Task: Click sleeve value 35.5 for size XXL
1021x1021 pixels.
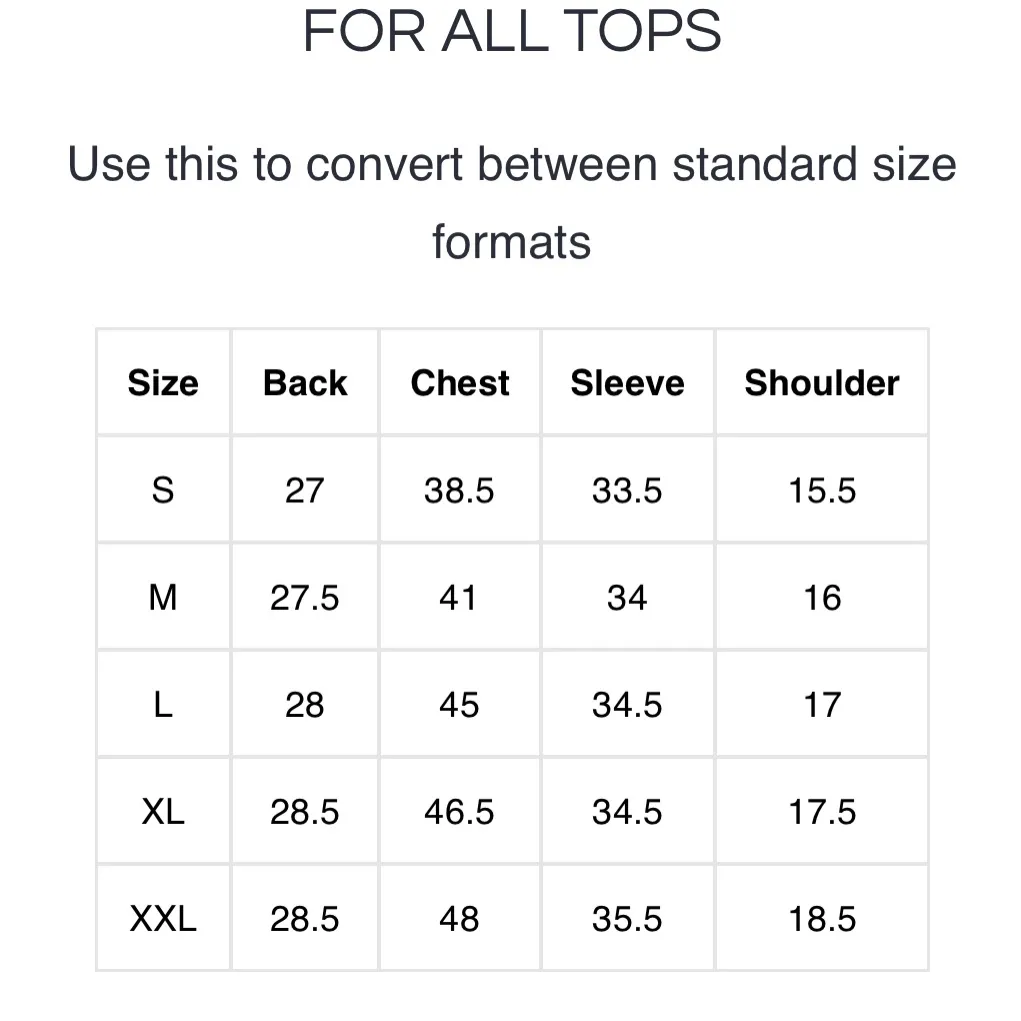Action: click(627, 919)
